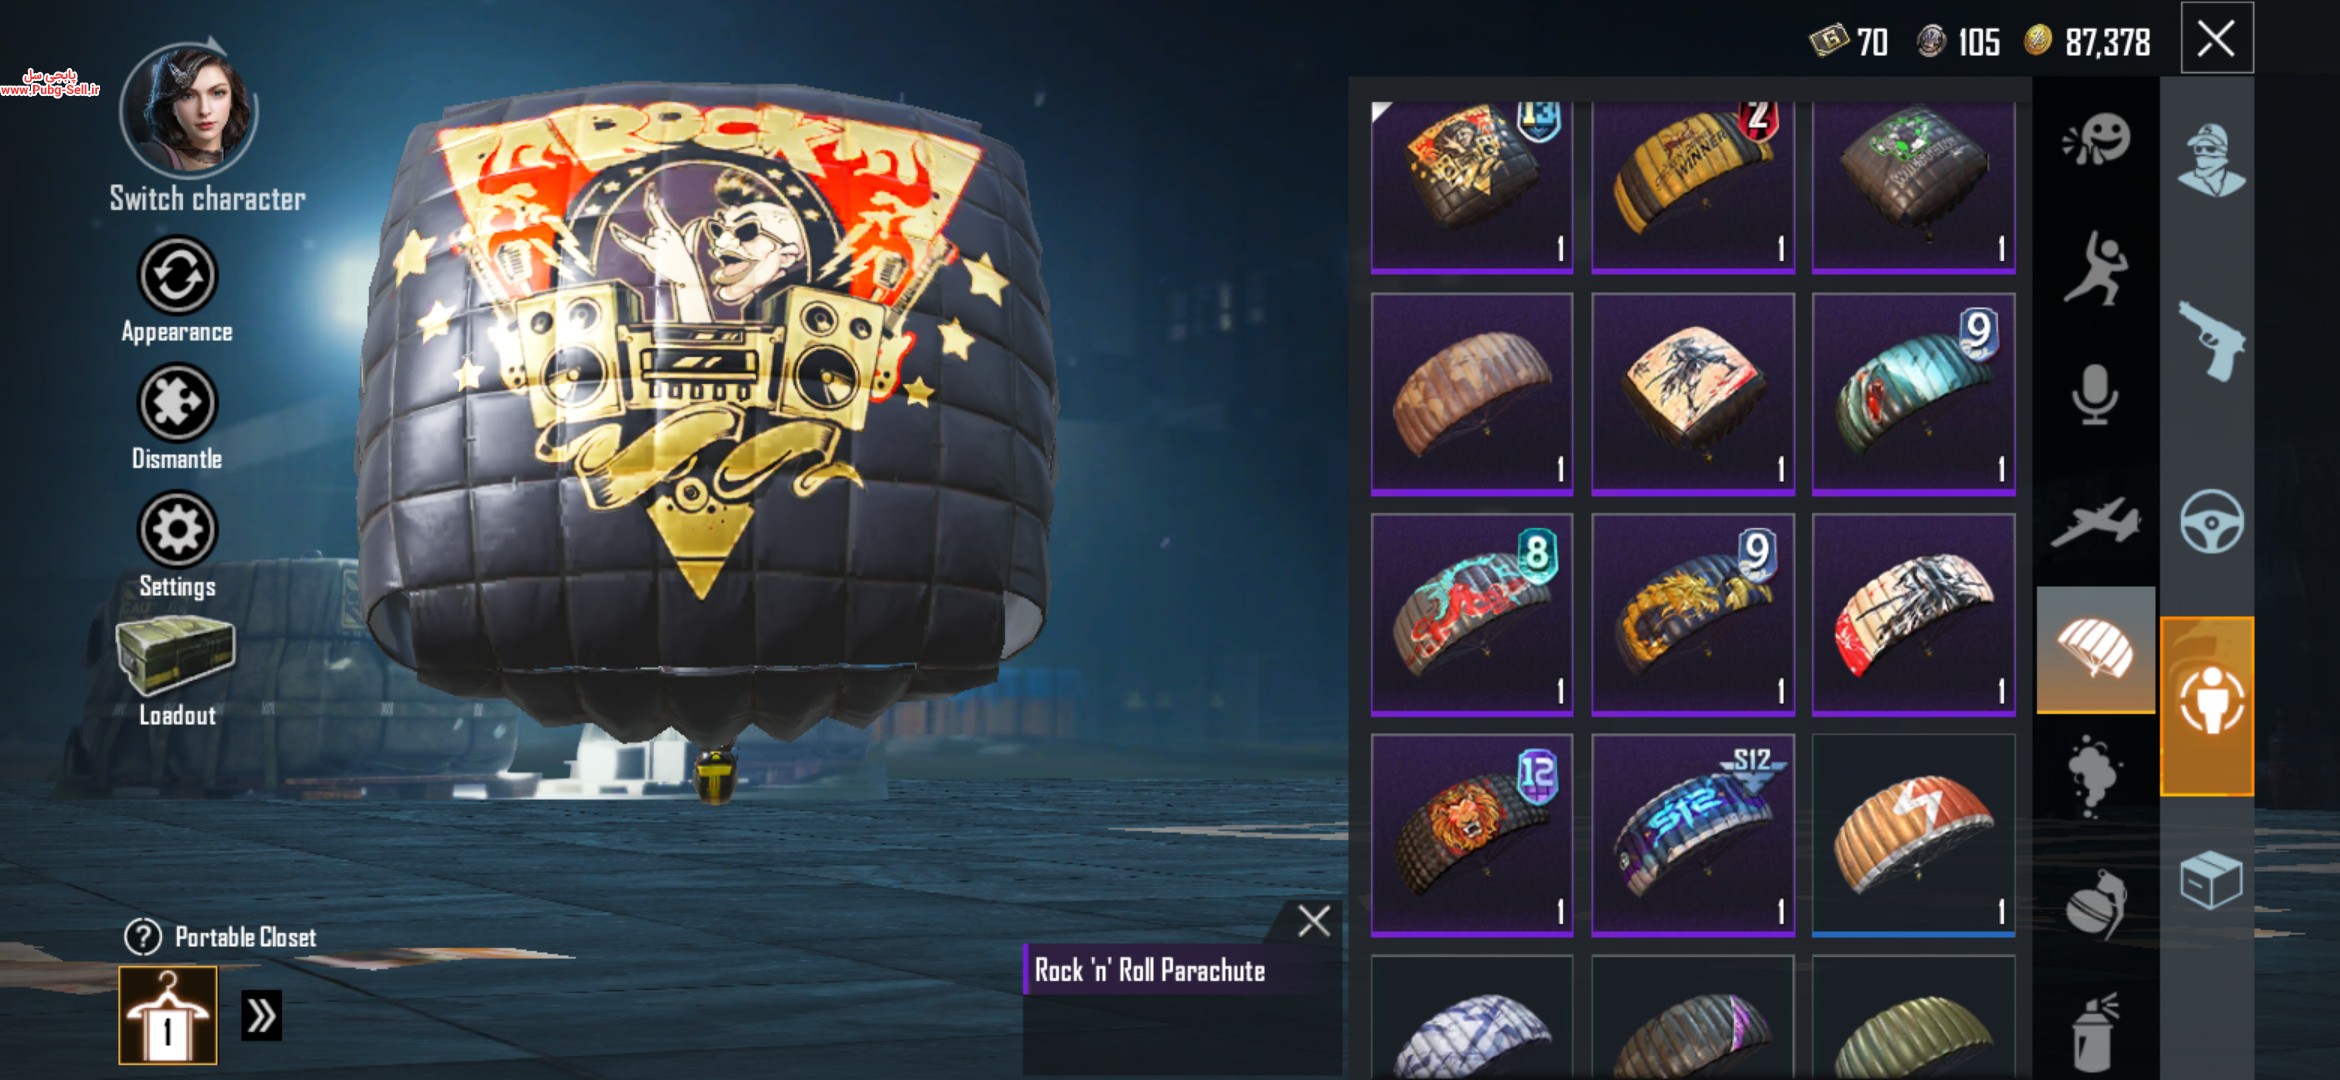Open the steering wheel vehicle tab
The height and width of the screenshot is (1080, 2340).
coord(2211,521)
